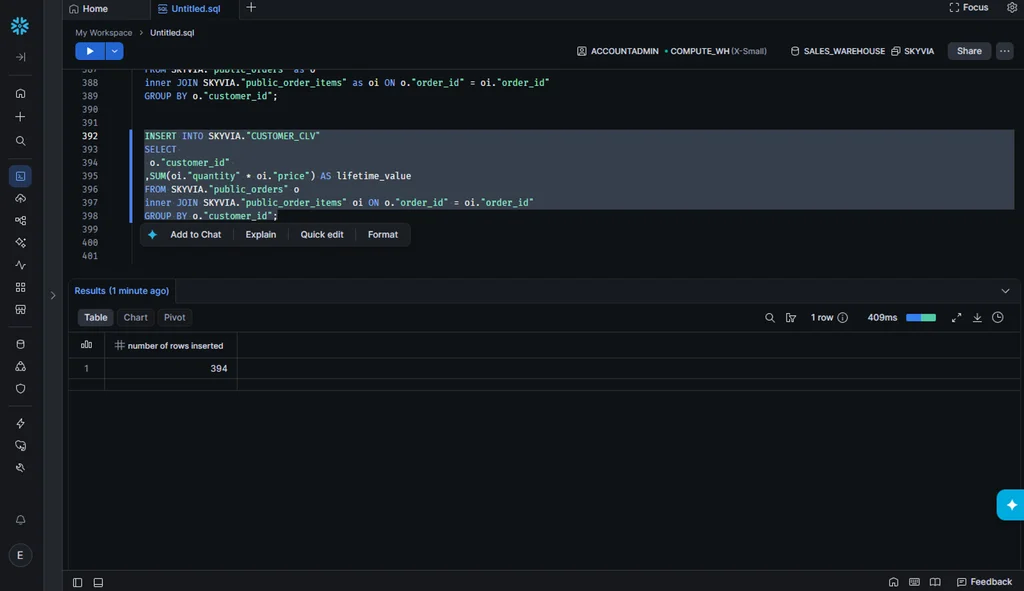Click Quick edit

(x=321, y=234)
